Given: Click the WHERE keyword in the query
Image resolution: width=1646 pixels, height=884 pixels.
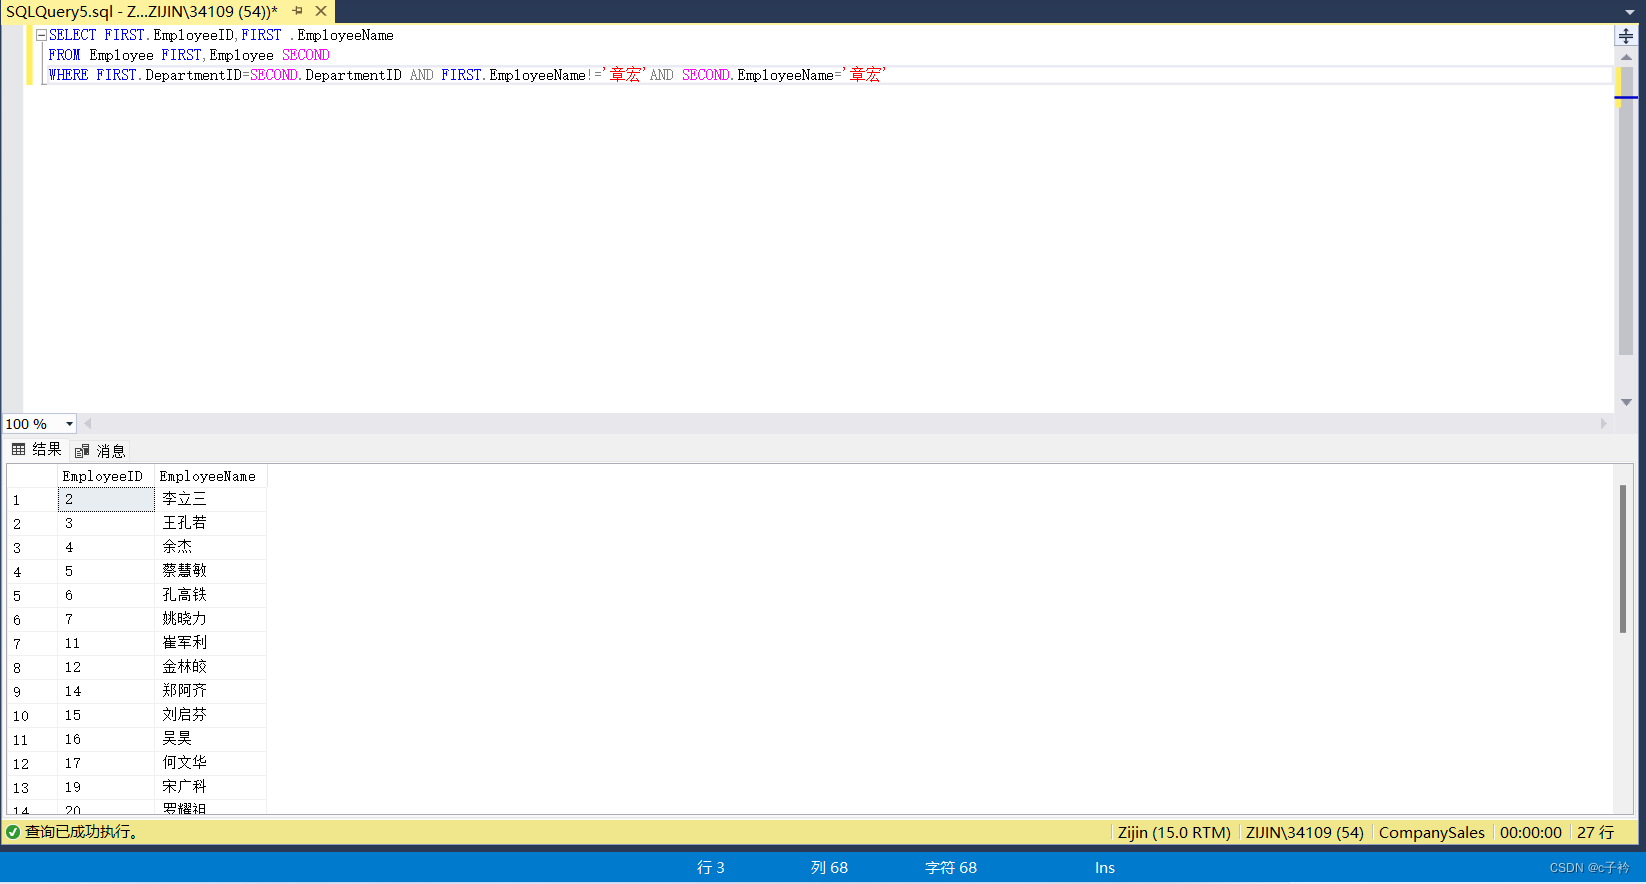Looking at the screenshot, I should (68, 75).
